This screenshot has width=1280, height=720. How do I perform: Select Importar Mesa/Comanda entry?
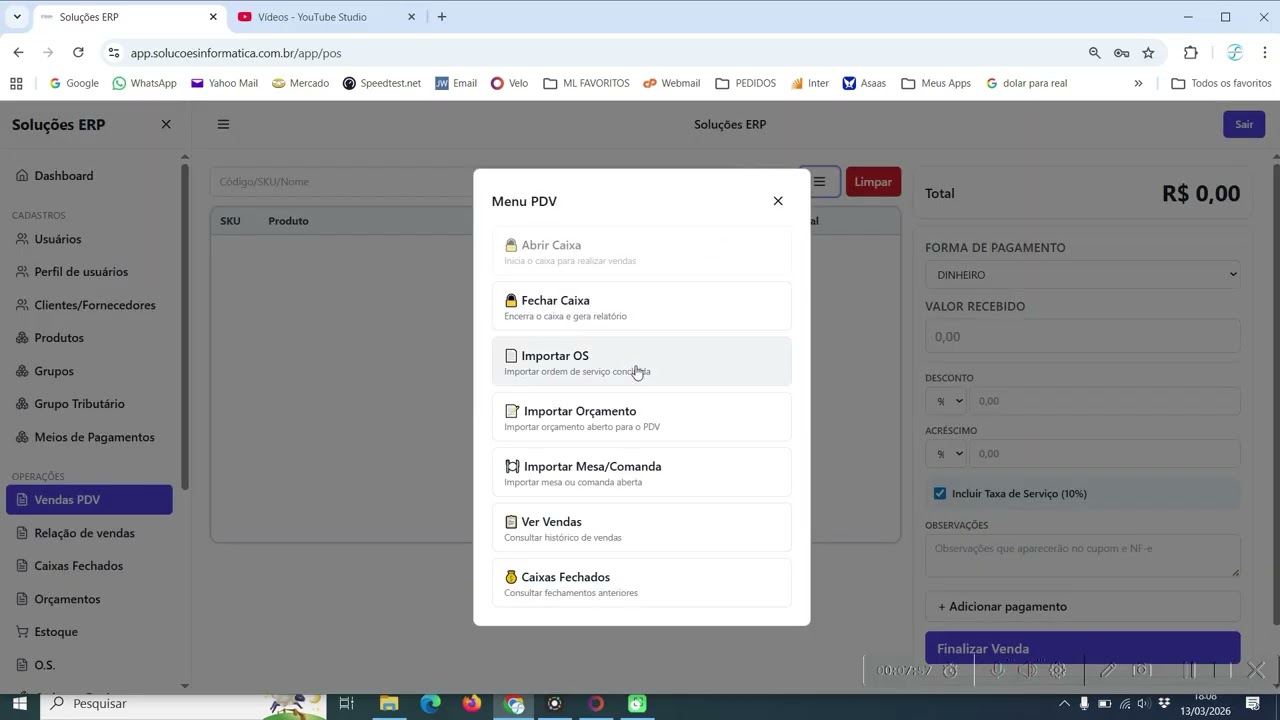click(641, 473)
